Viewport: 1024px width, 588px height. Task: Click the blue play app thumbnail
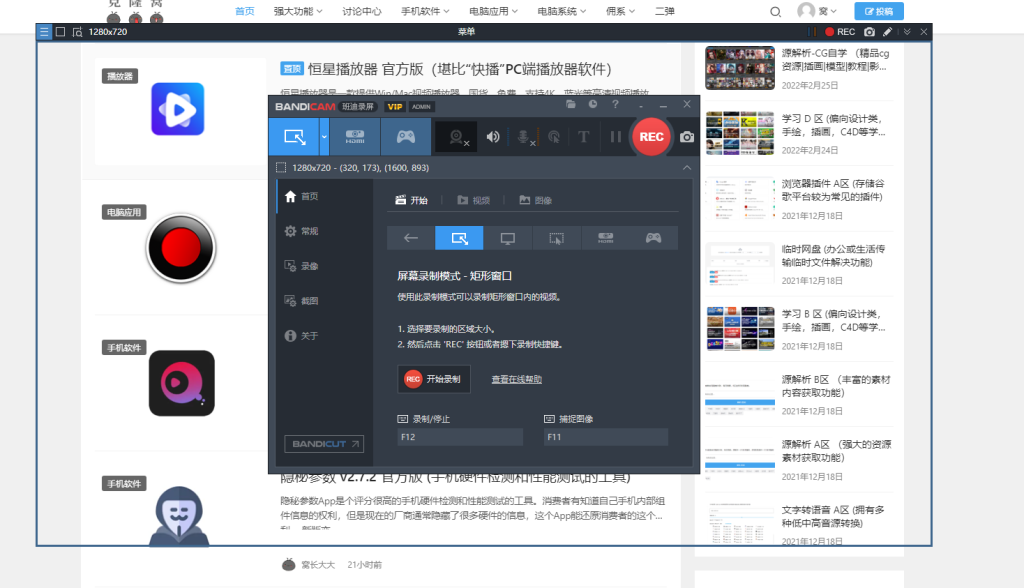(178, 109)
